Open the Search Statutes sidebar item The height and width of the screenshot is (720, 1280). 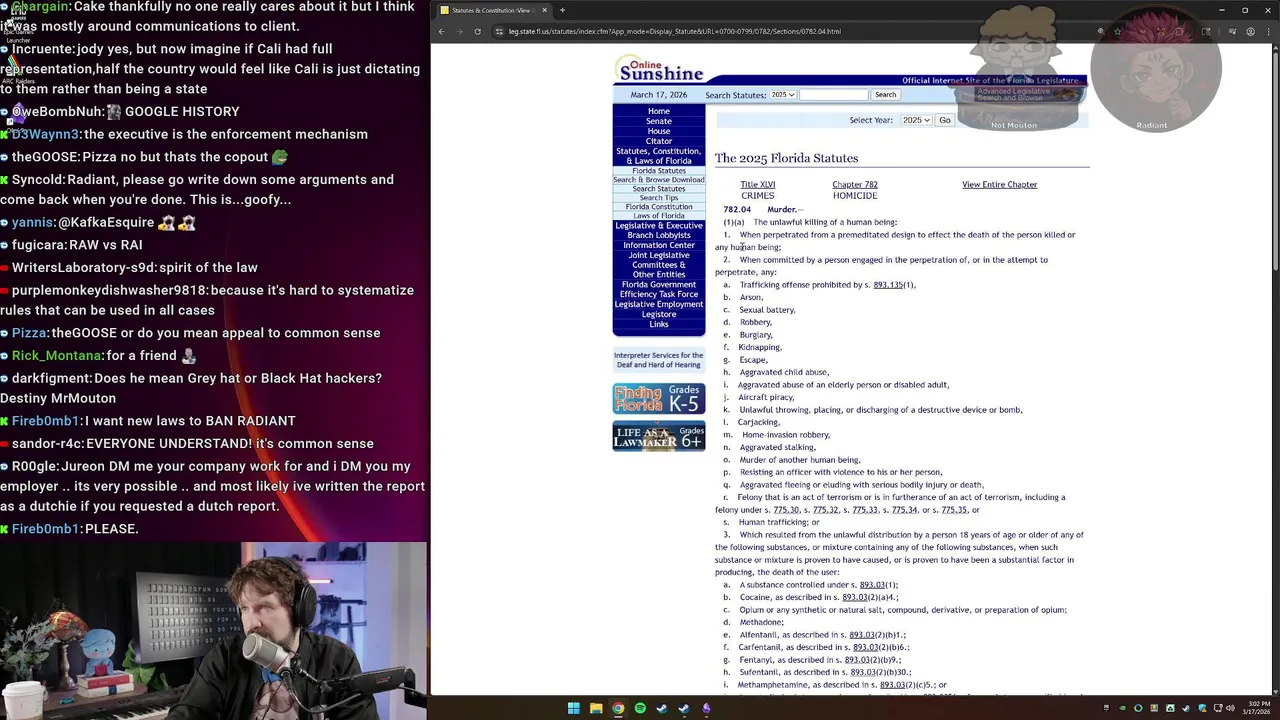[x=659, y=189]
